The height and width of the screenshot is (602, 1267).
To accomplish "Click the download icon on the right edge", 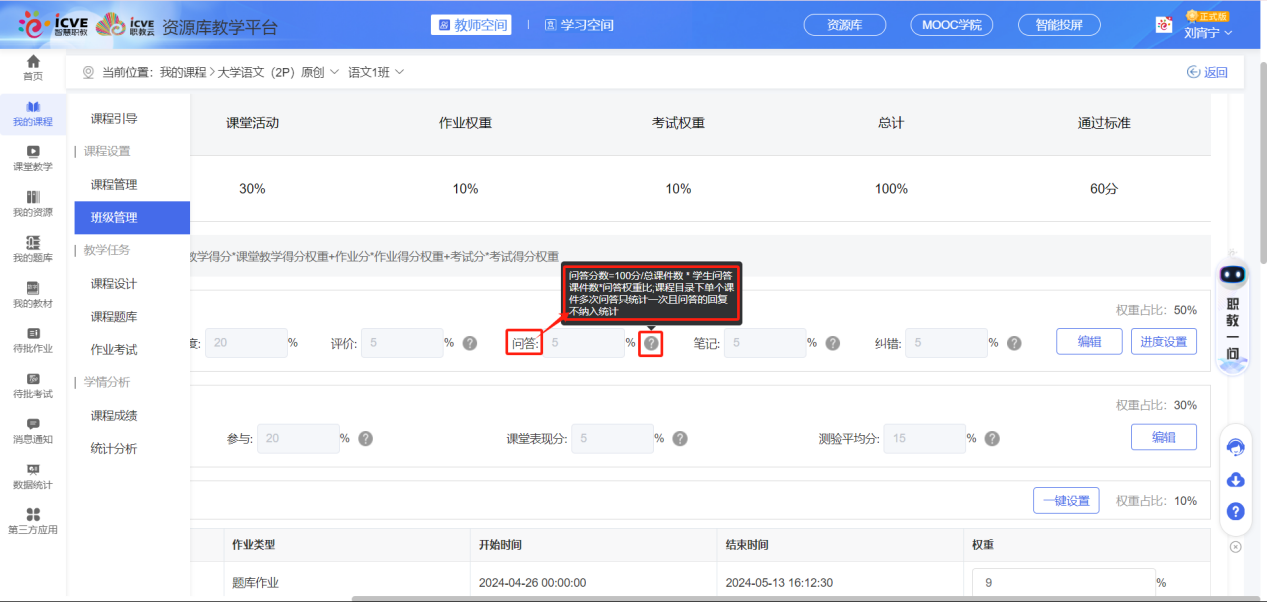I will [1235, 480].
